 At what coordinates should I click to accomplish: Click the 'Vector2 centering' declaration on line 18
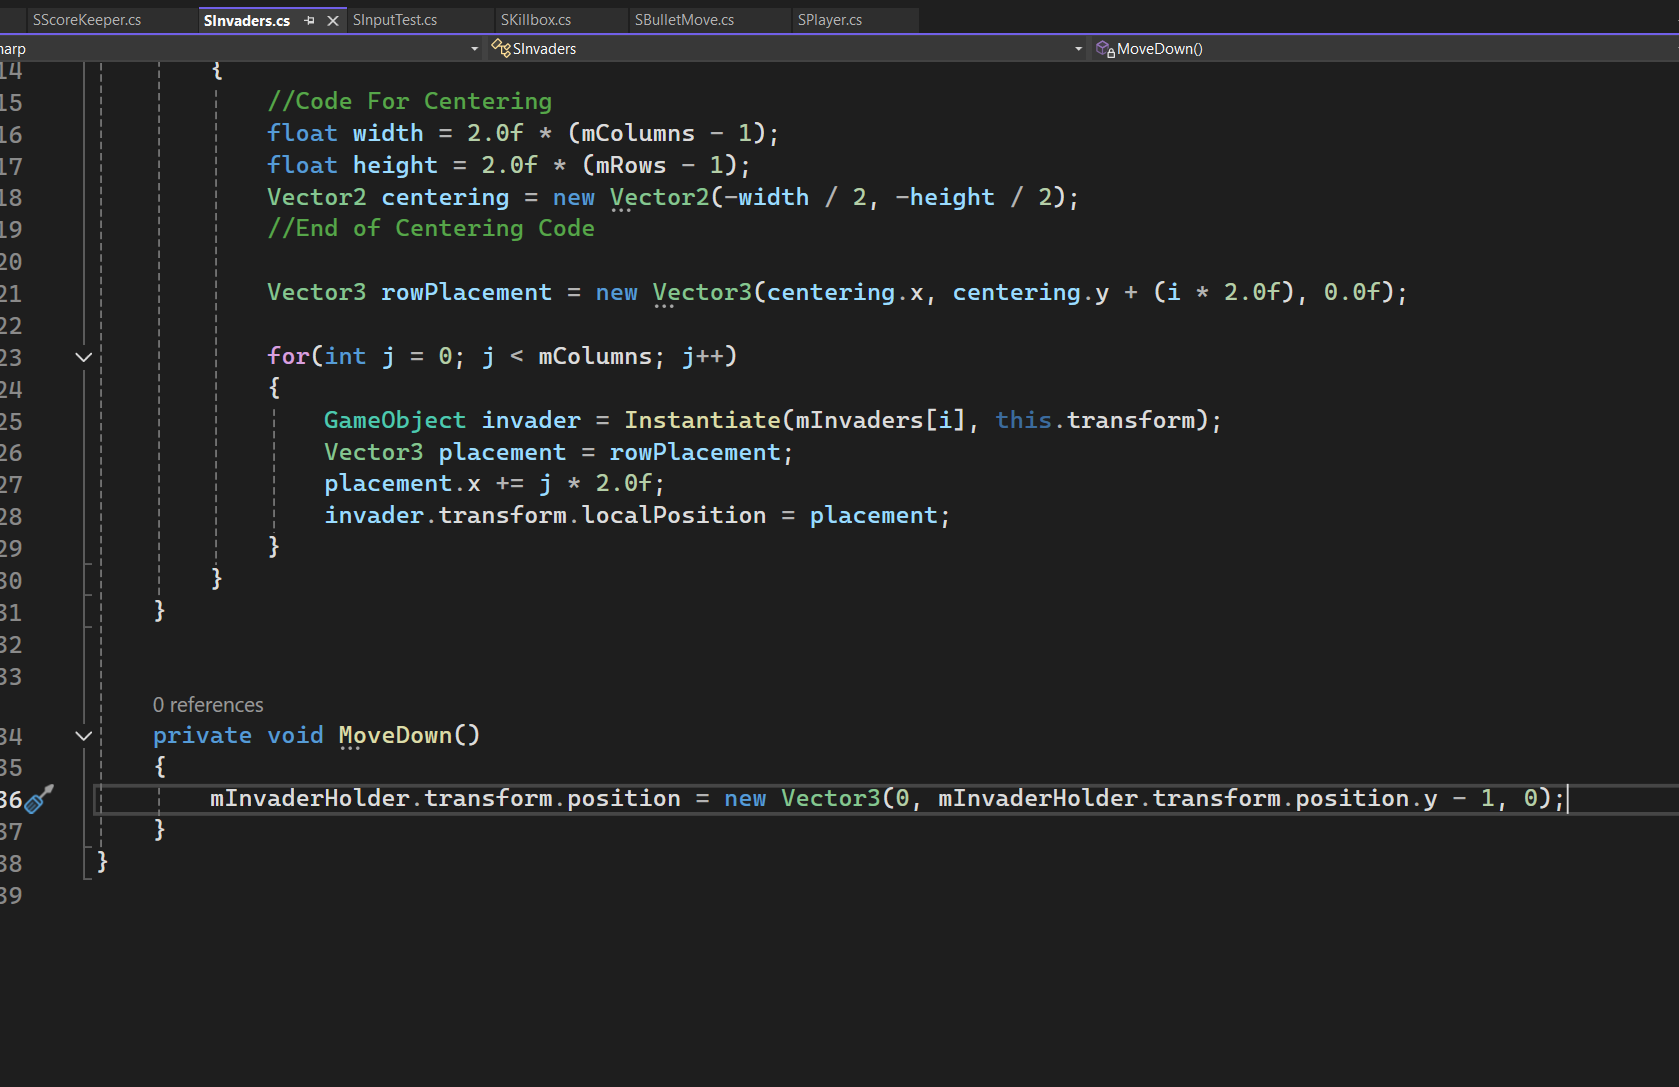point(388,197)
